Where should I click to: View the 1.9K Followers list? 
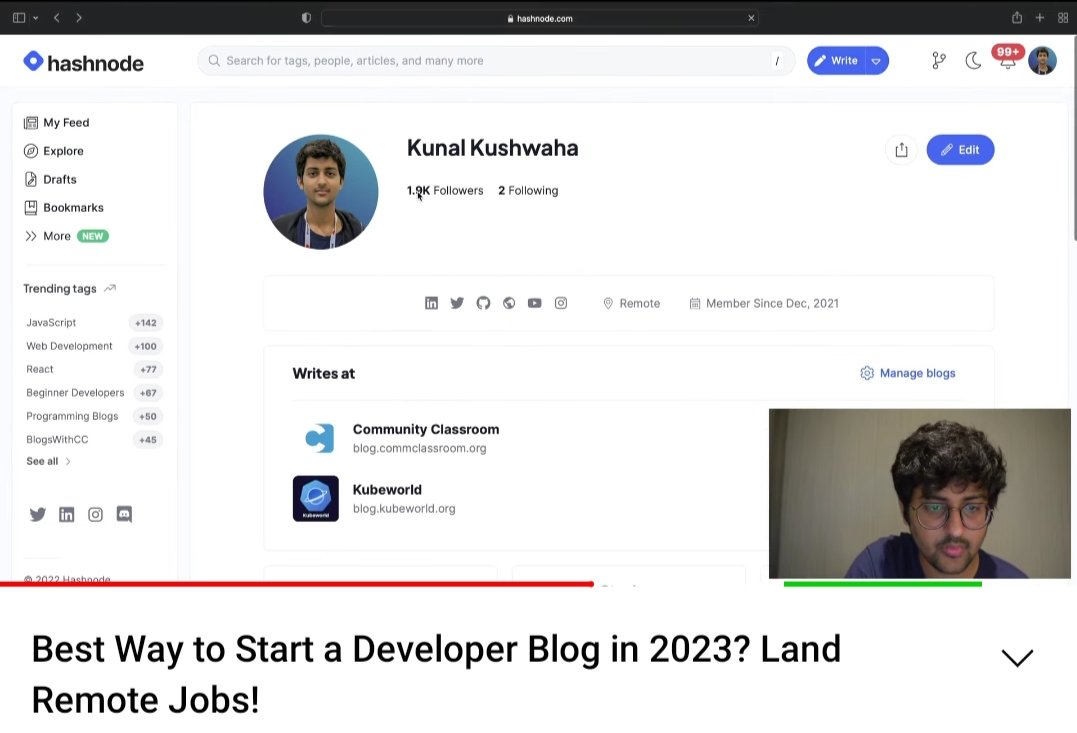[445, 190]
